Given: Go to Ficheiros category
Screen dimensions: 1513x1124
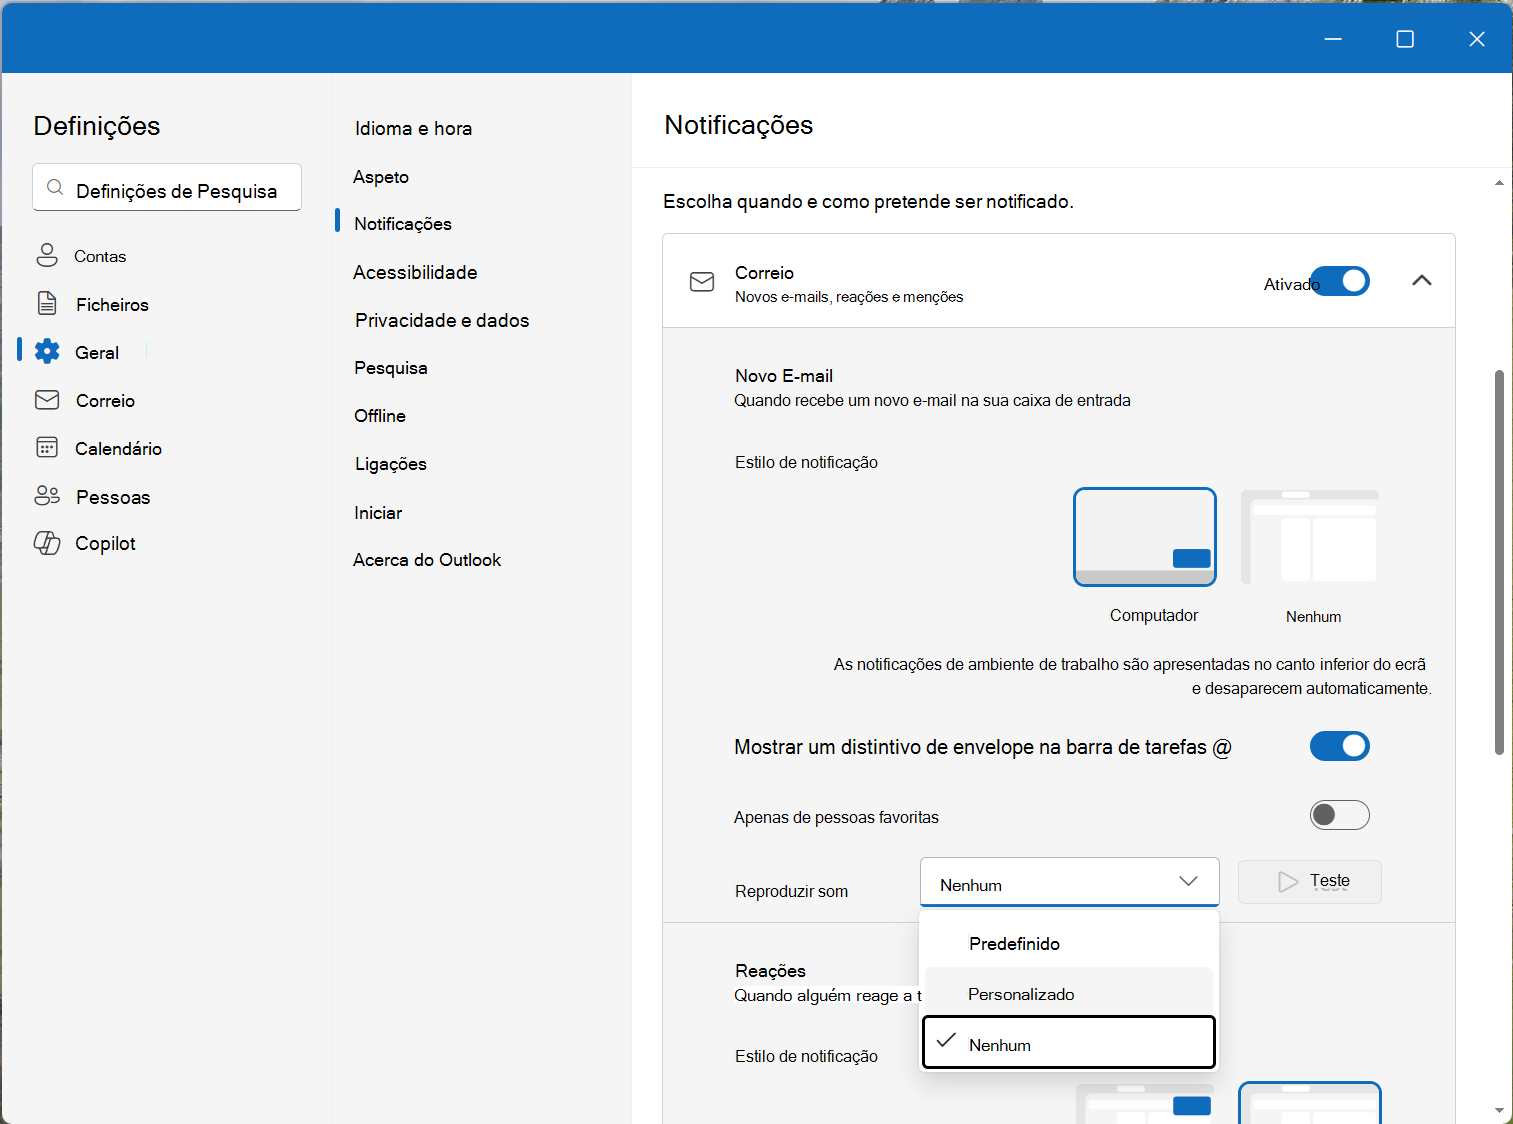Looking at the screenshot, I should coord(112,304).
